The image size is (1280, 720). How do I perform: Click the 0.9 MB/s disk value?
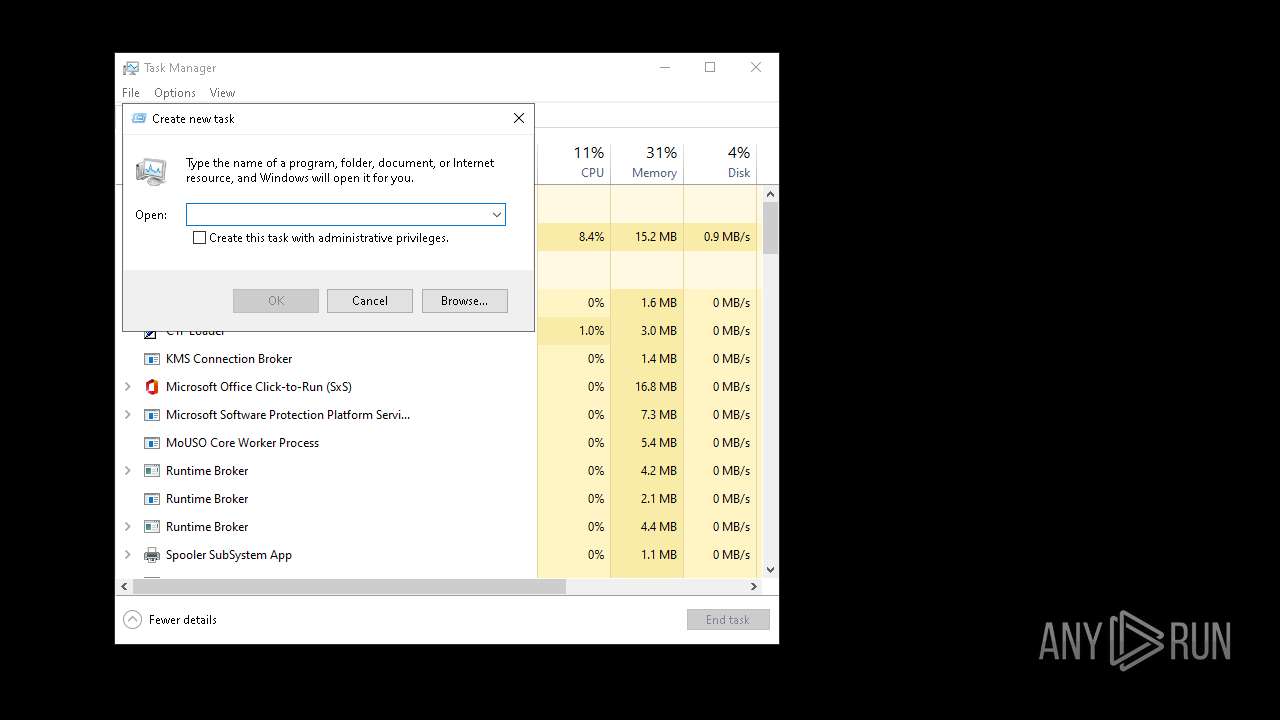(x=727, y=237)
